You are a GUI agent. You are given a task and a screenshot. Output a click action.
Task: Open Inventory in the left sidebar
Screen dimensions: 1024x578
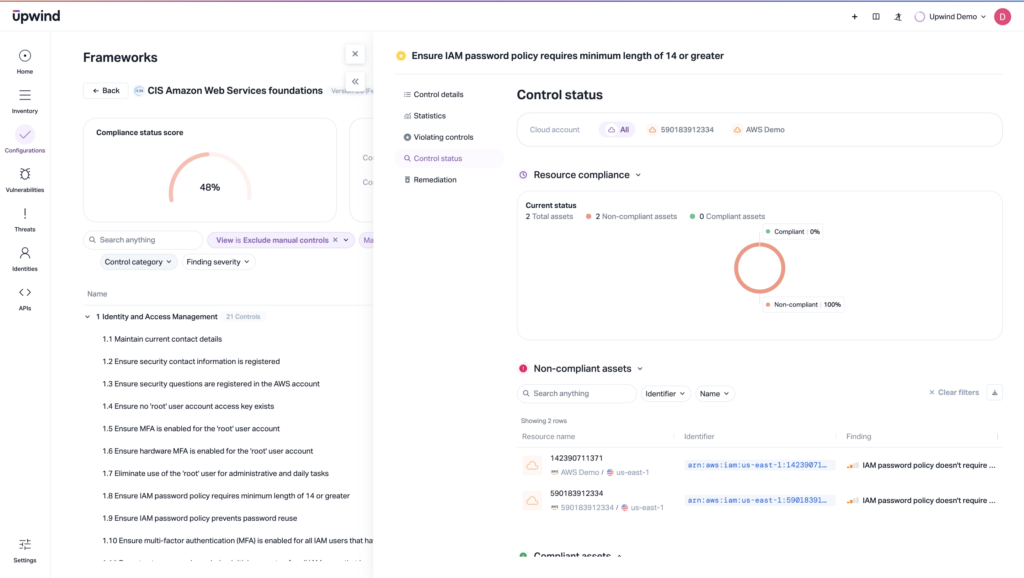25,101
